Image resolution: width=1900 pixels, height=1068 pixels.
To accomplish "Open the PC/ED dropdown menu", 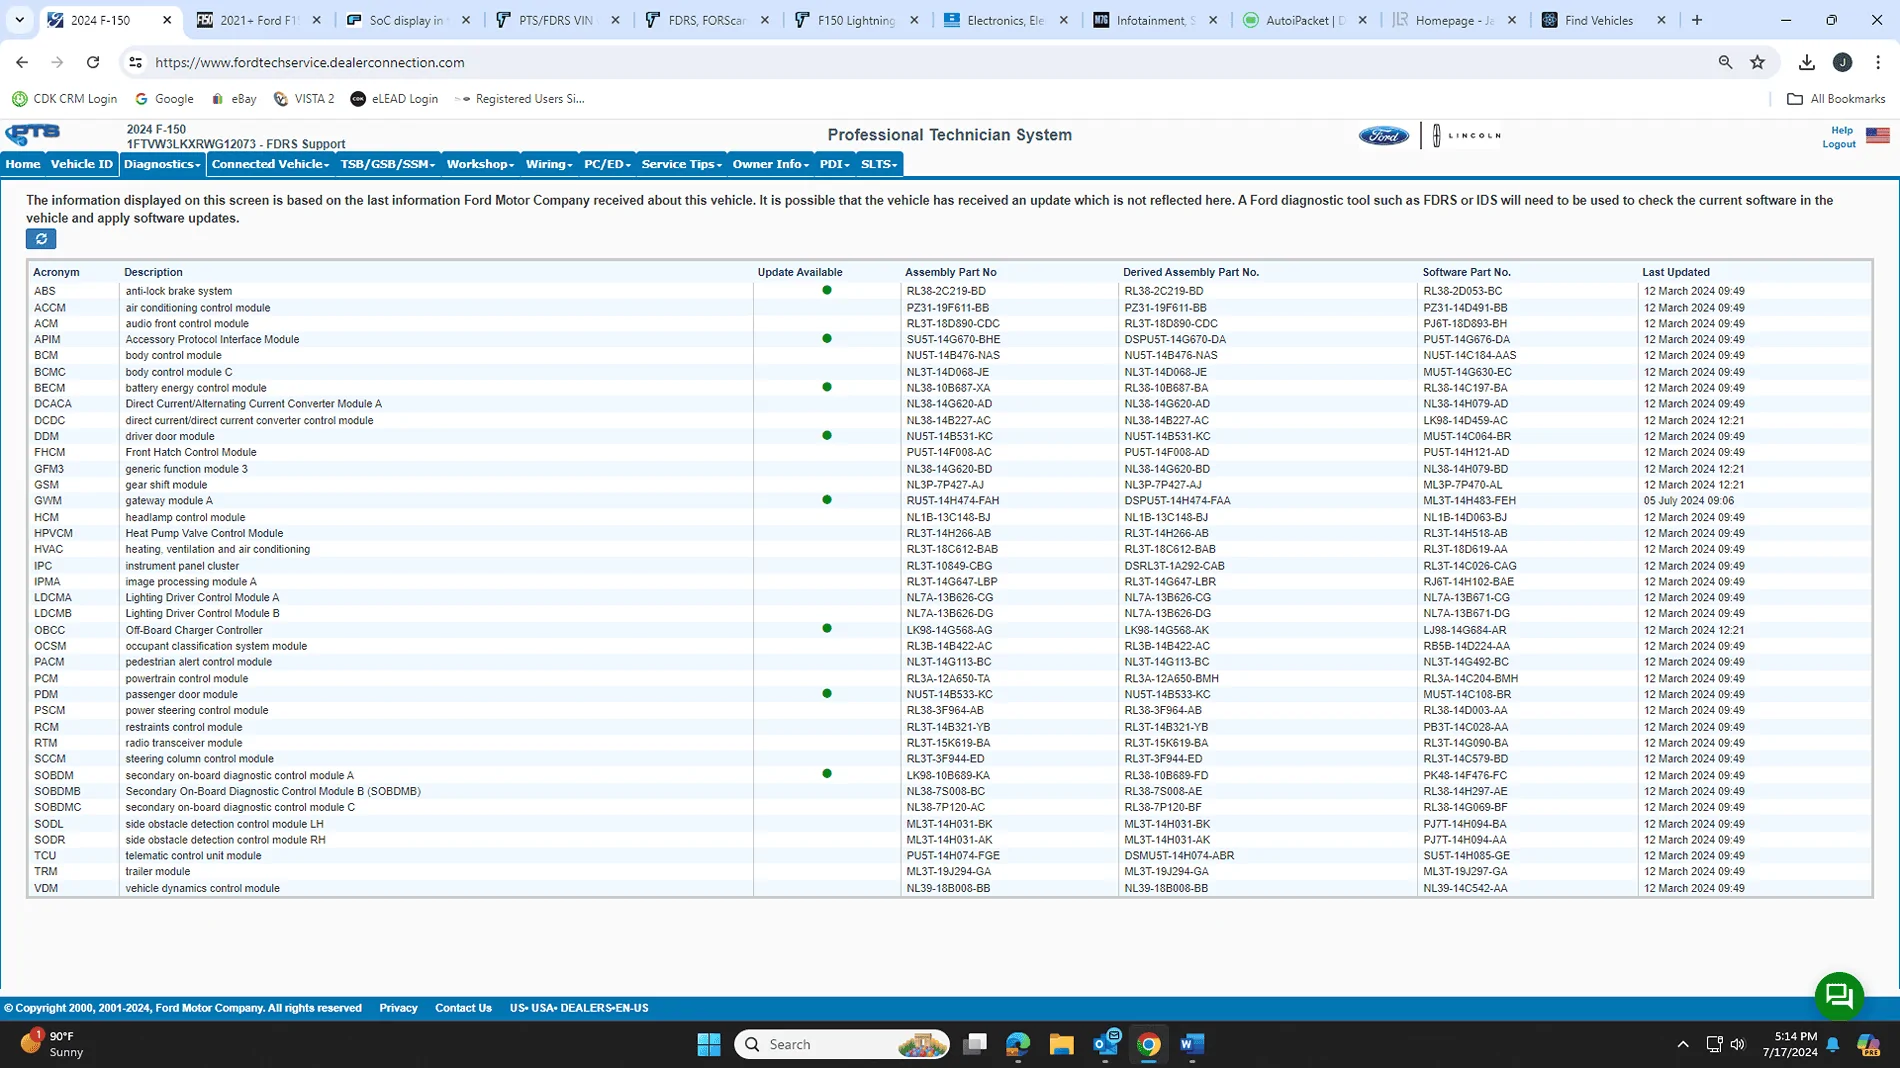I will point(607,164).
